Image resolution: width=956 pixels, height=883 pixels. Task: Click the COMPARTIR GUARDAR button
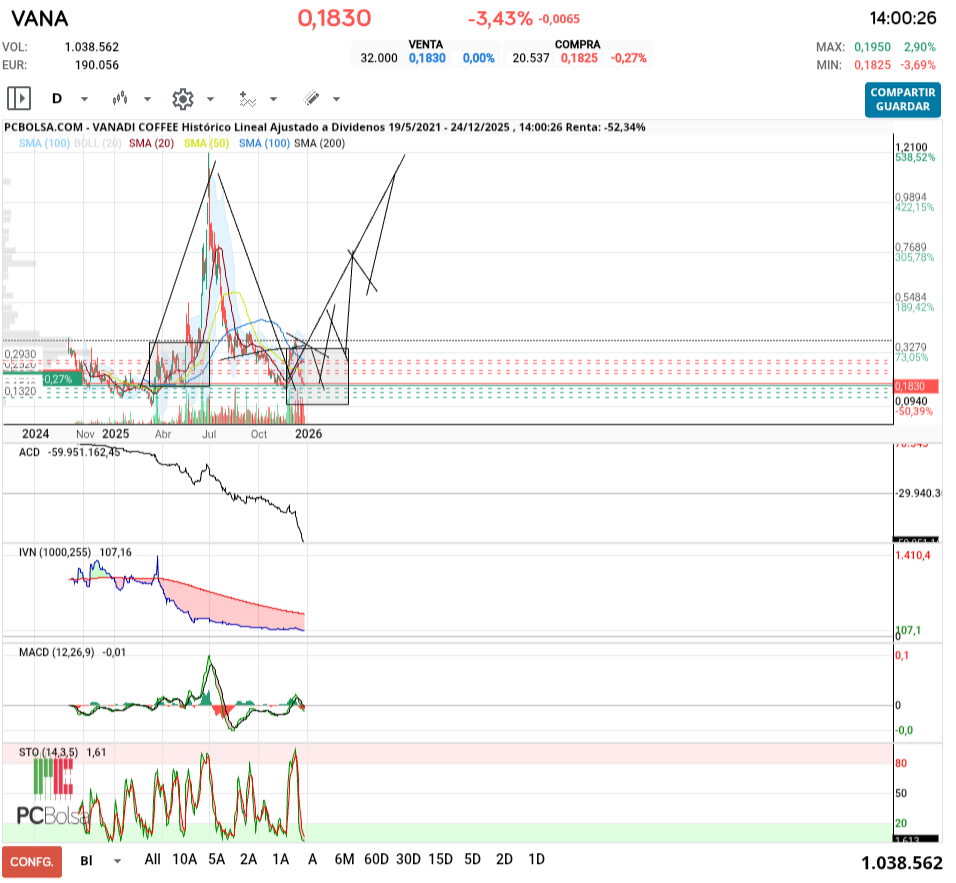pos(903,99)
